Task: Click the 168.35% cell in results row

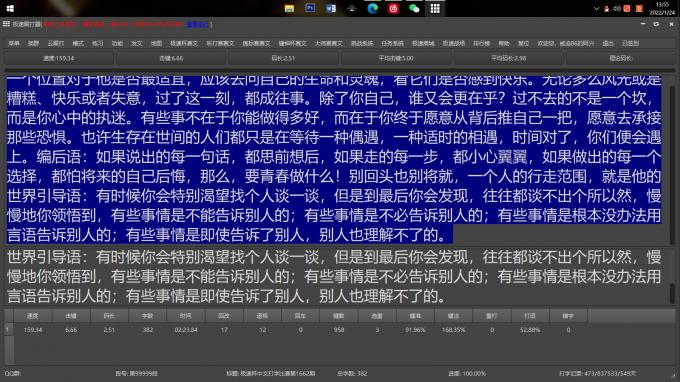Action: [x=453, y=330]
